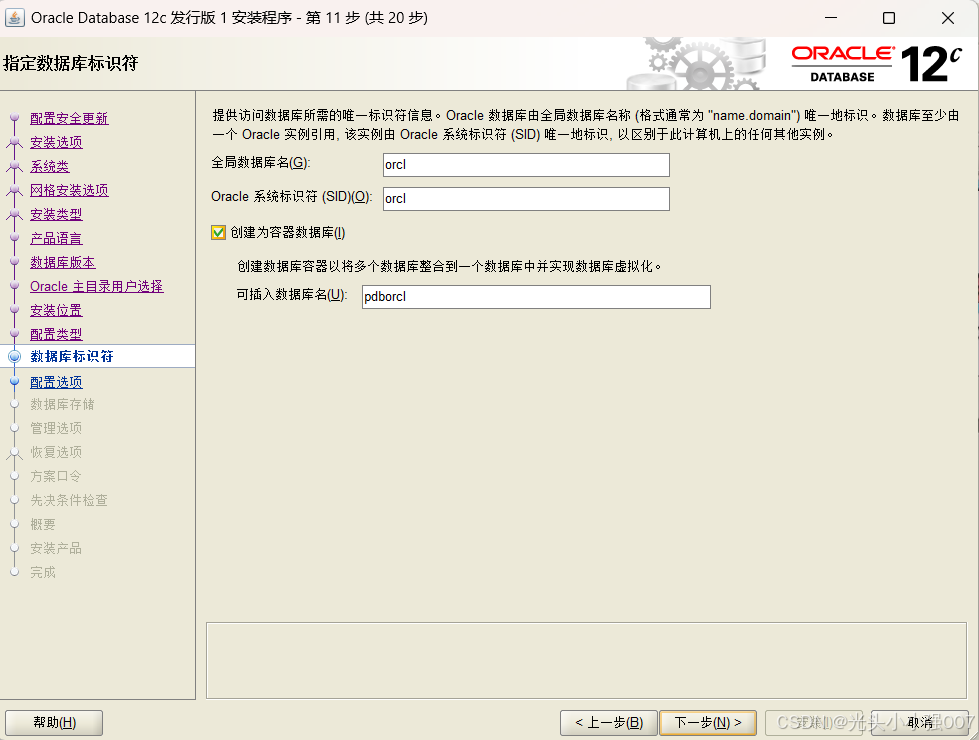This screenshot has width=979, height=740.
Task: Click the 下一步(N) button to continue
Action: click(708, 722)
